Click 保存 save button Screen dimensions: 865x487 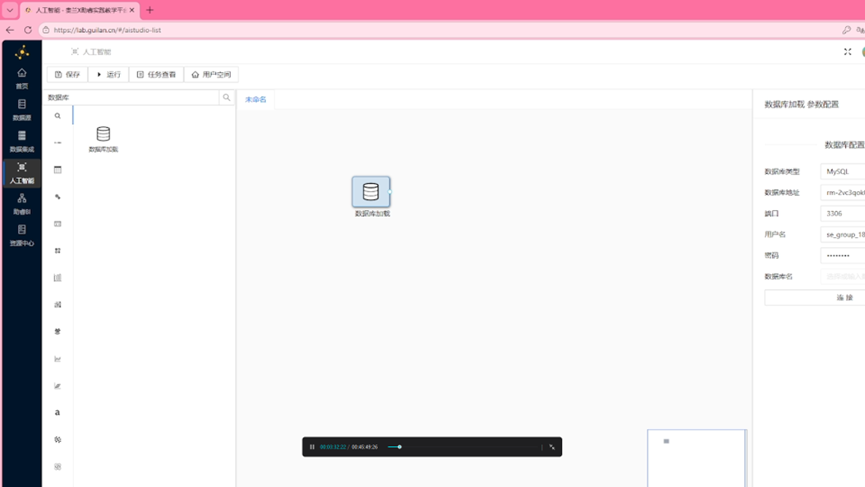tap(67, 74)
